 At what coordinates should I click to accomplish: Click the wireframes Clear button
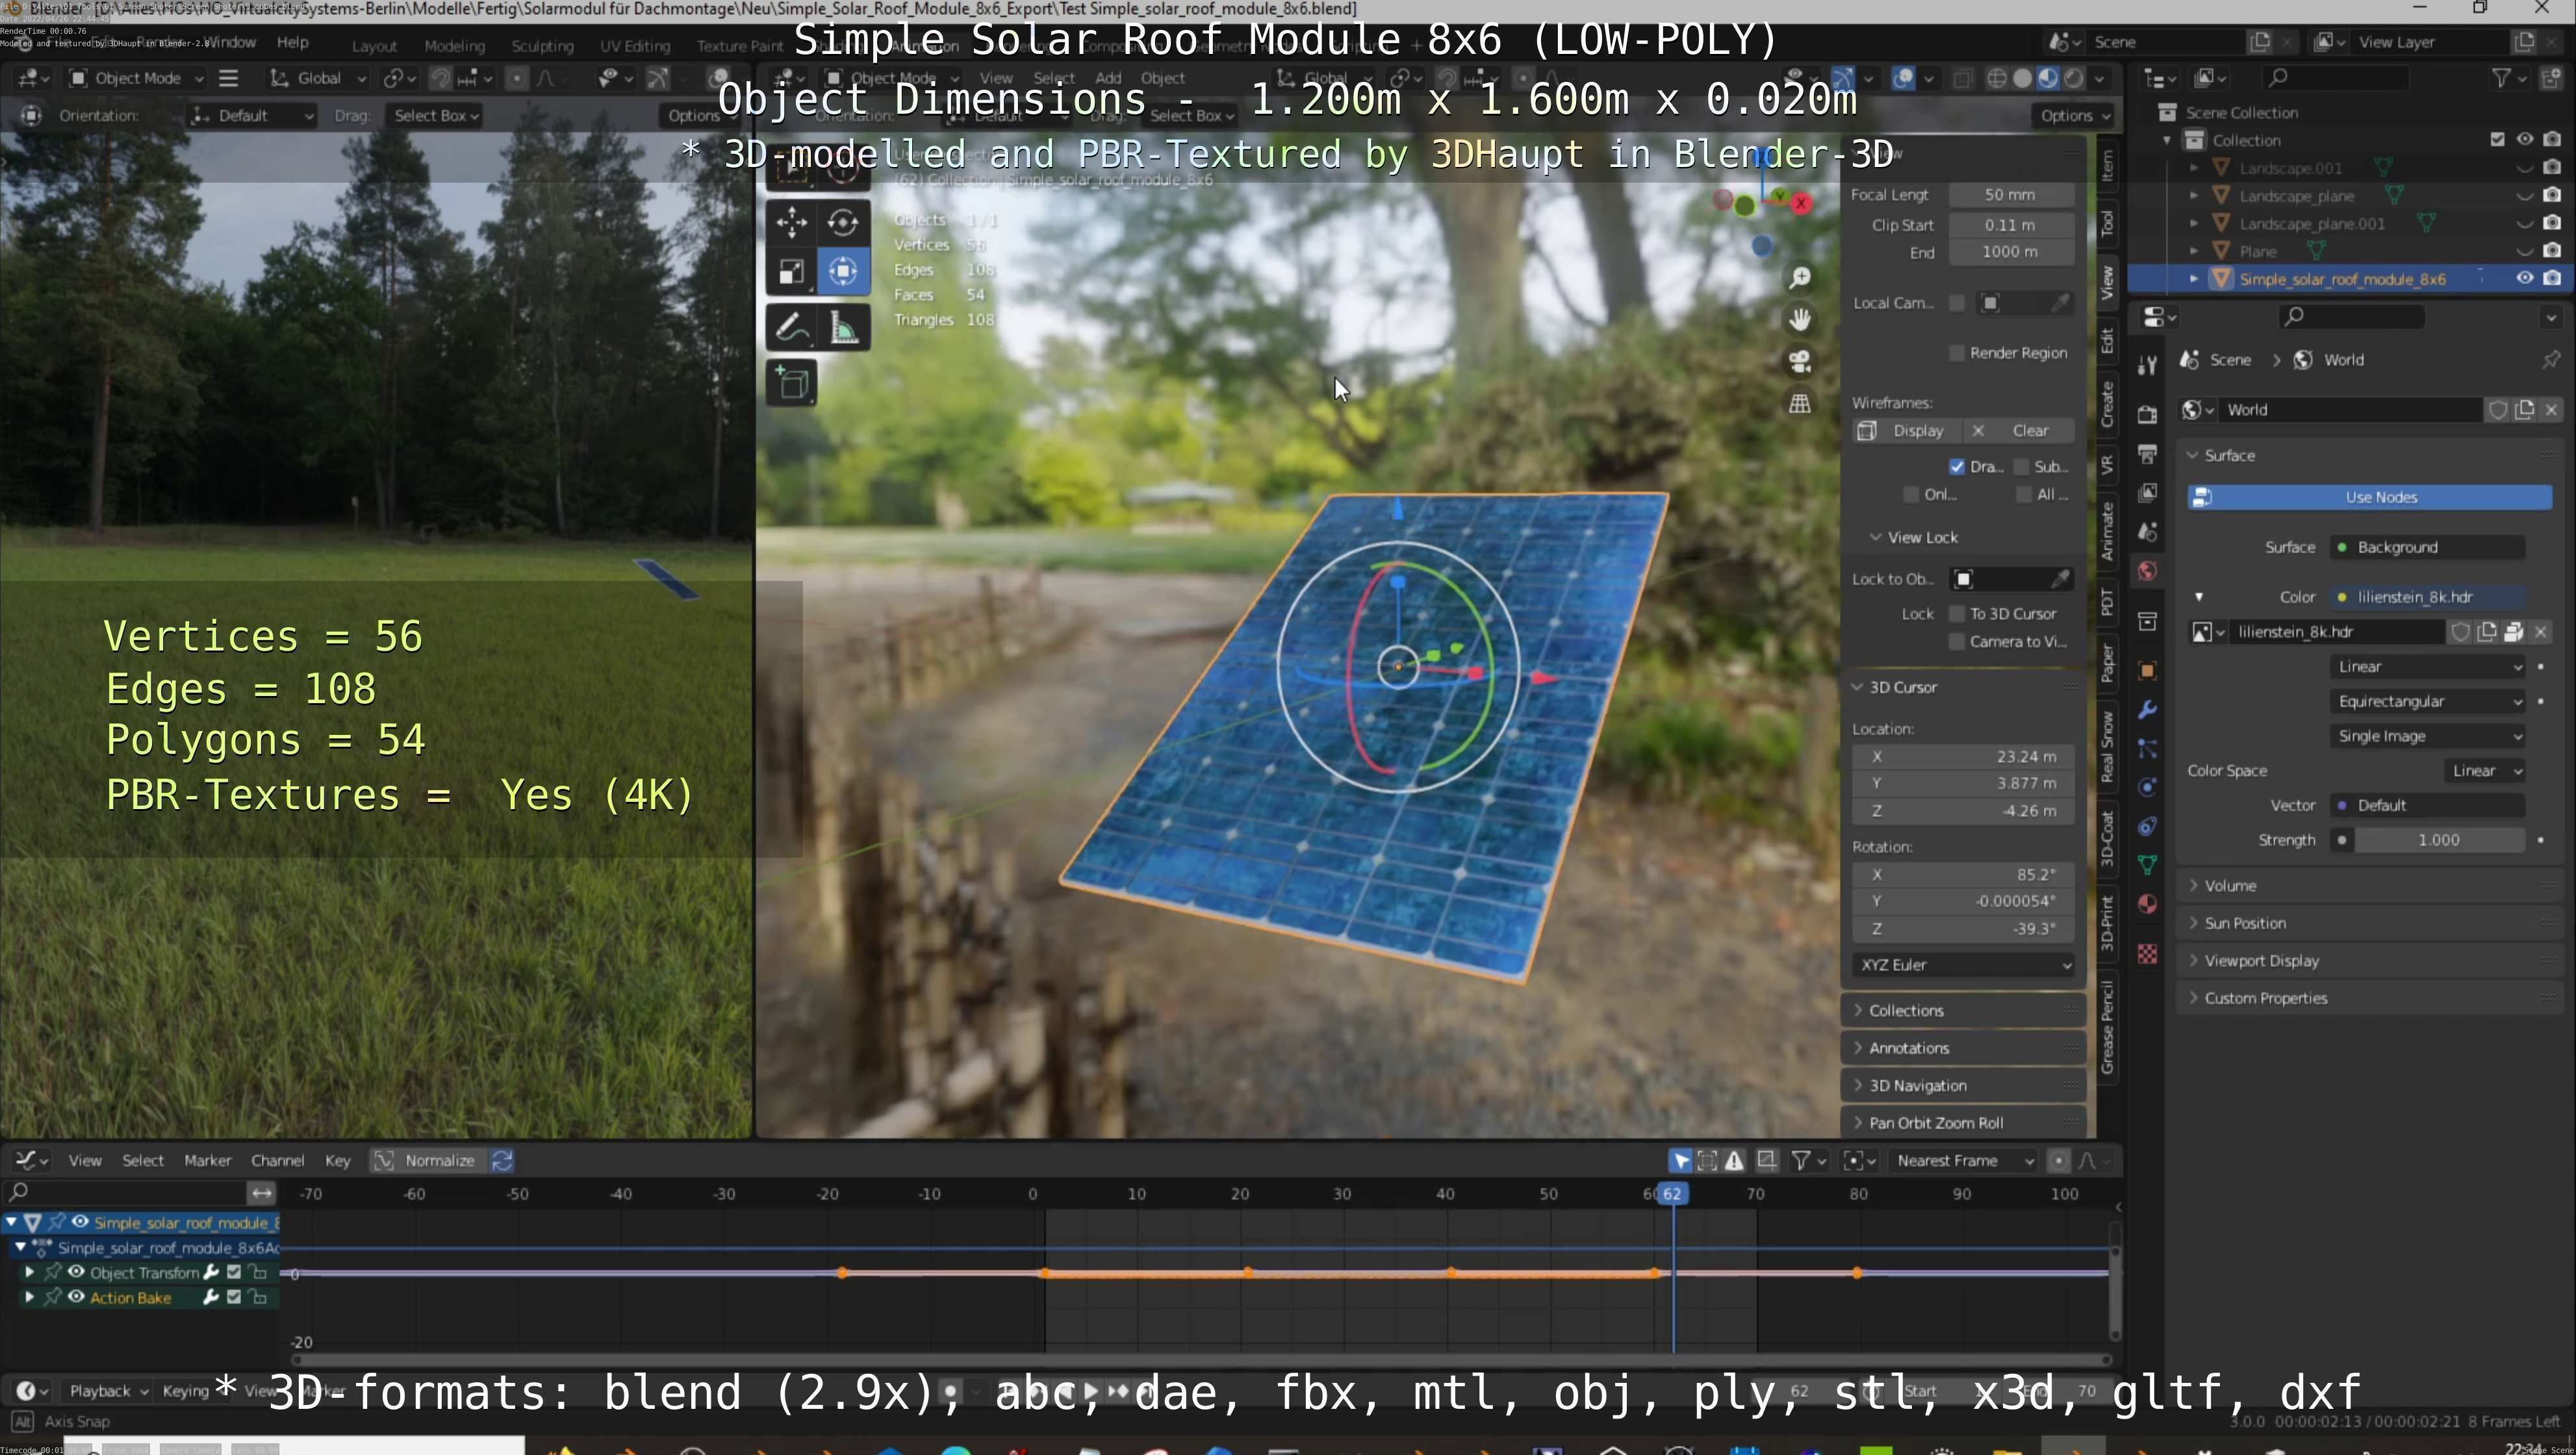point(2029,431)
